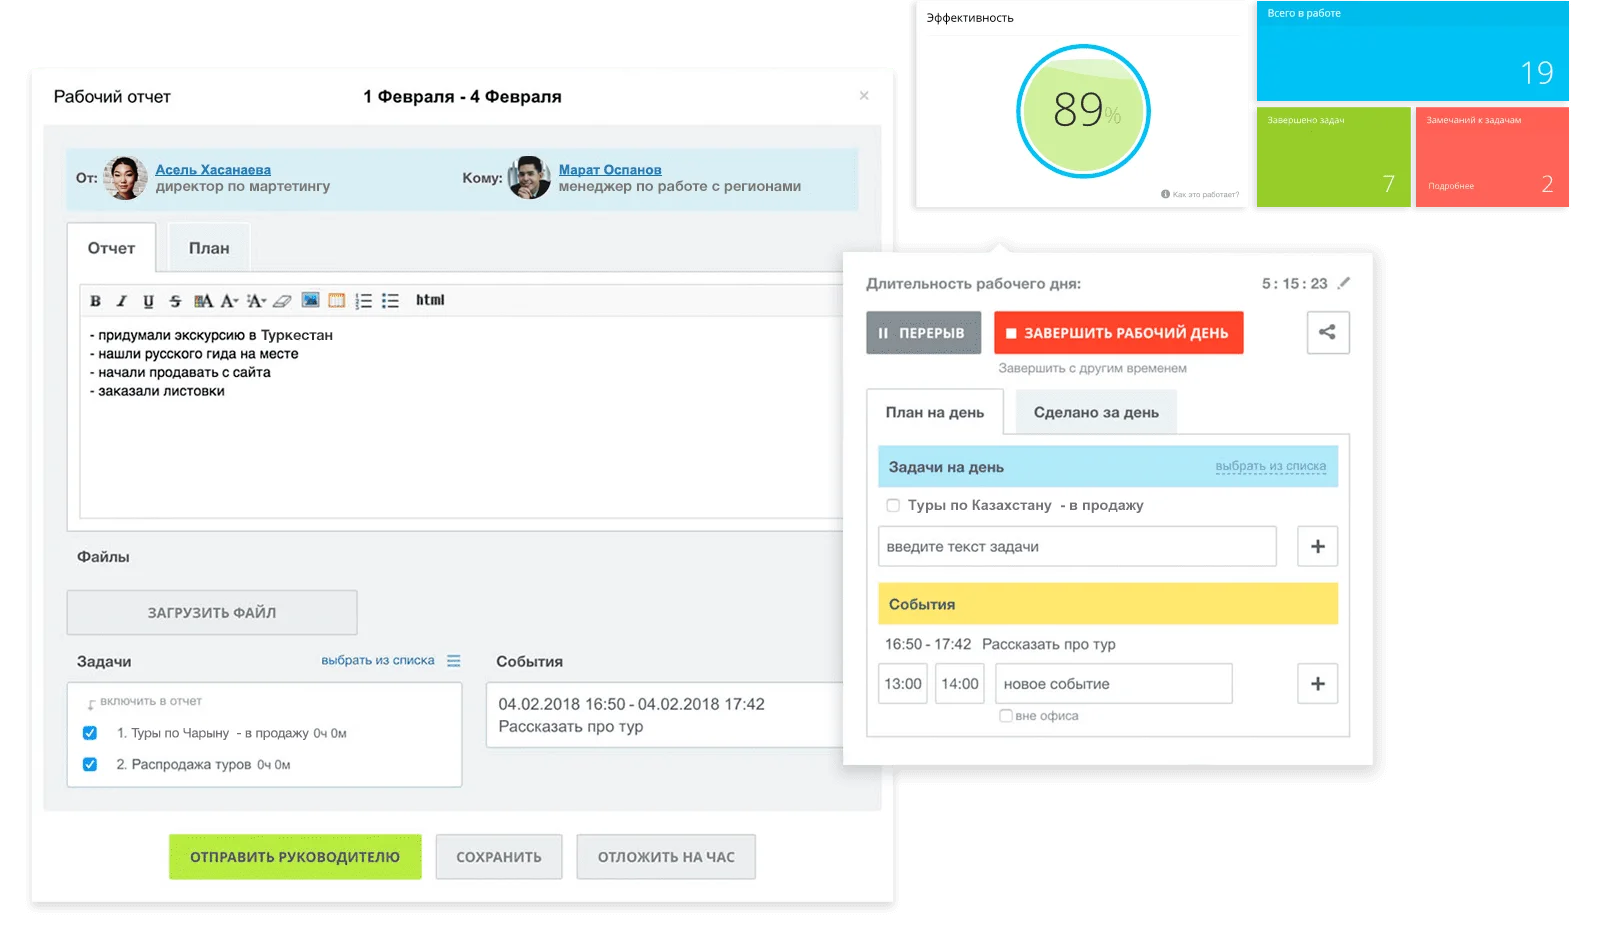This screenshot has width=1598, height=934.
Task: Click 'Отправить руководителю' button
Action: 295,857
